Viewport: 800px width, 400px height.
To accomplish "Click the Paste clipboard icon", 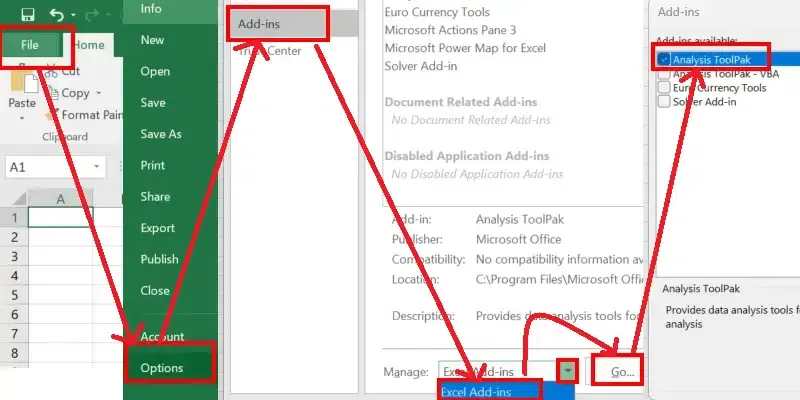I will [x=23, y=81].
